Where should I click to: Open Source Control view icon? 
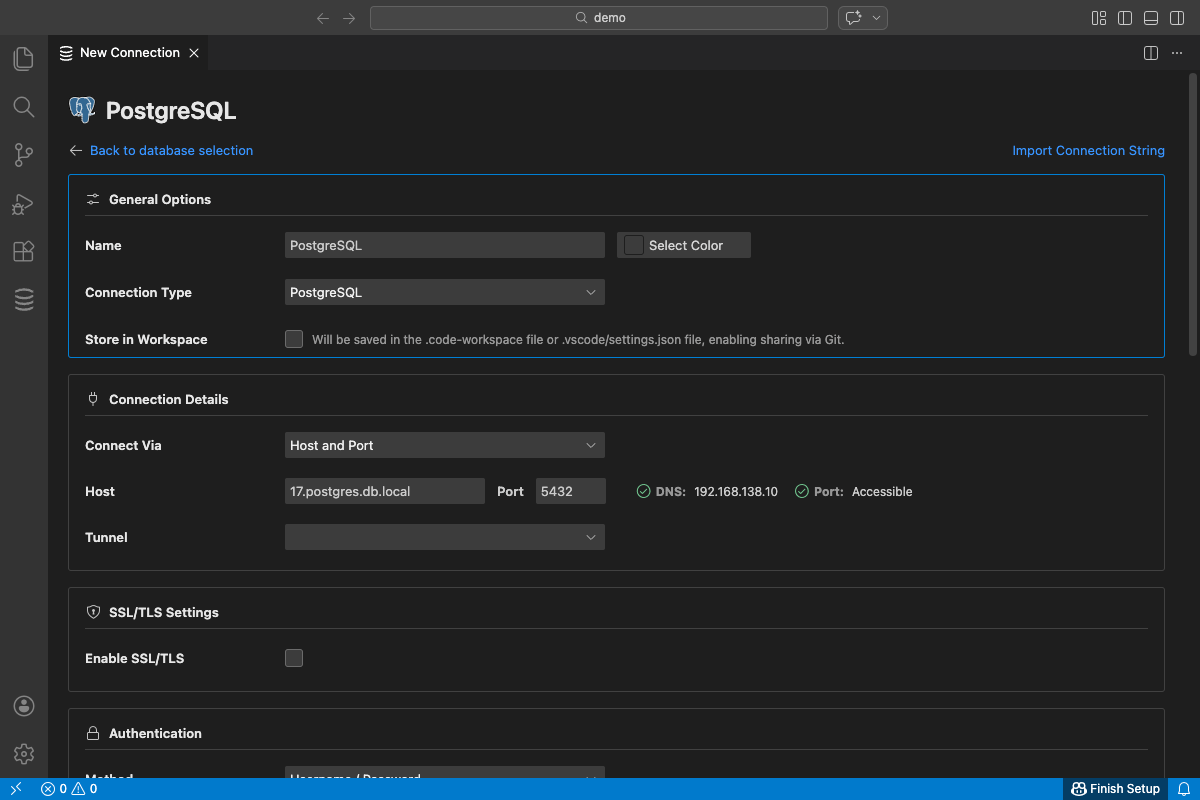[x=23, y=155]
